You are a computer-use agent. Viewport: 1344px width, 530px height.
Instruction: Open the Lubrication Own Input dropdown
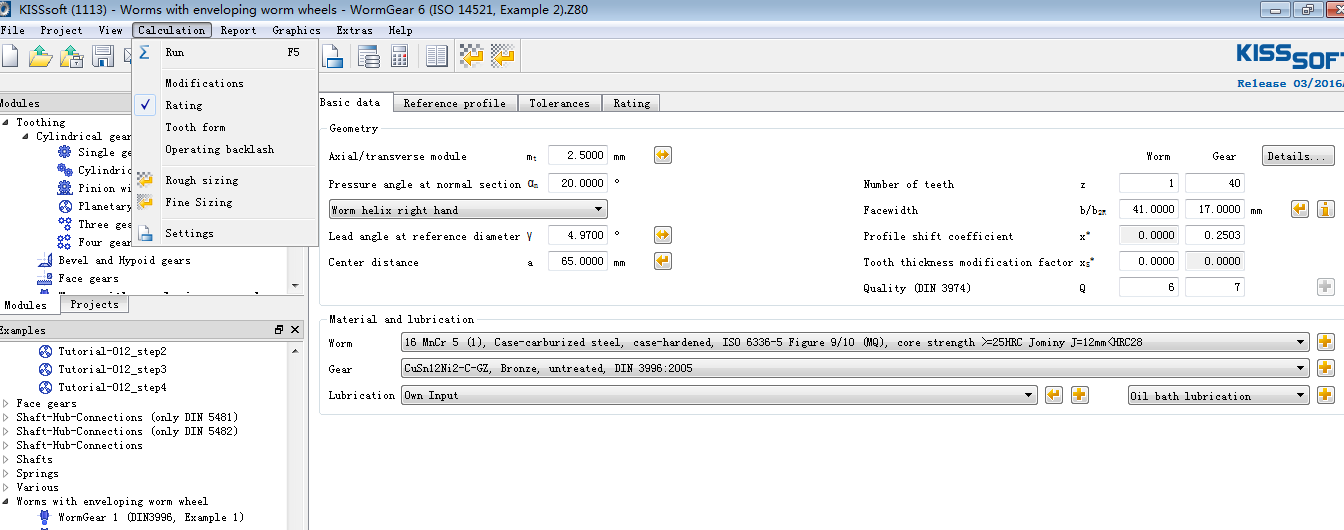point(718,395)
